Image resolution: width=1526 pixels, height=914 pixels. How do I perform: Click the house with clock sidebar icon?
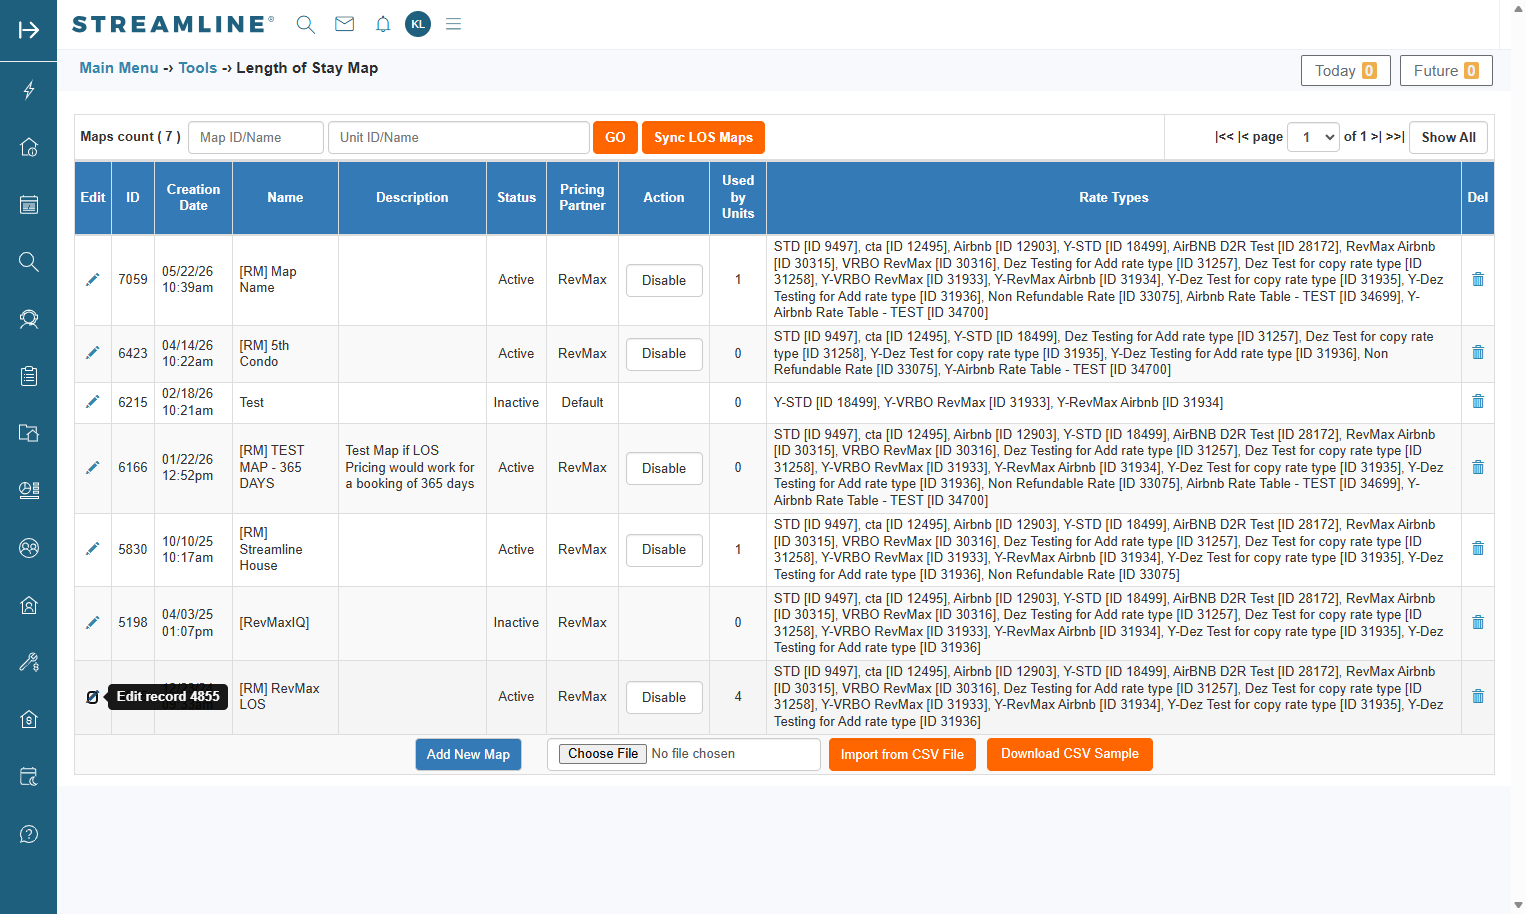point(29,147)
